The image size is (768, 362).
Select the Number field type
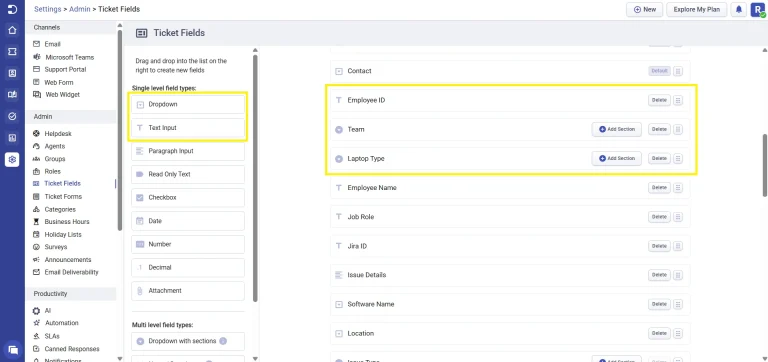point(188,244)
